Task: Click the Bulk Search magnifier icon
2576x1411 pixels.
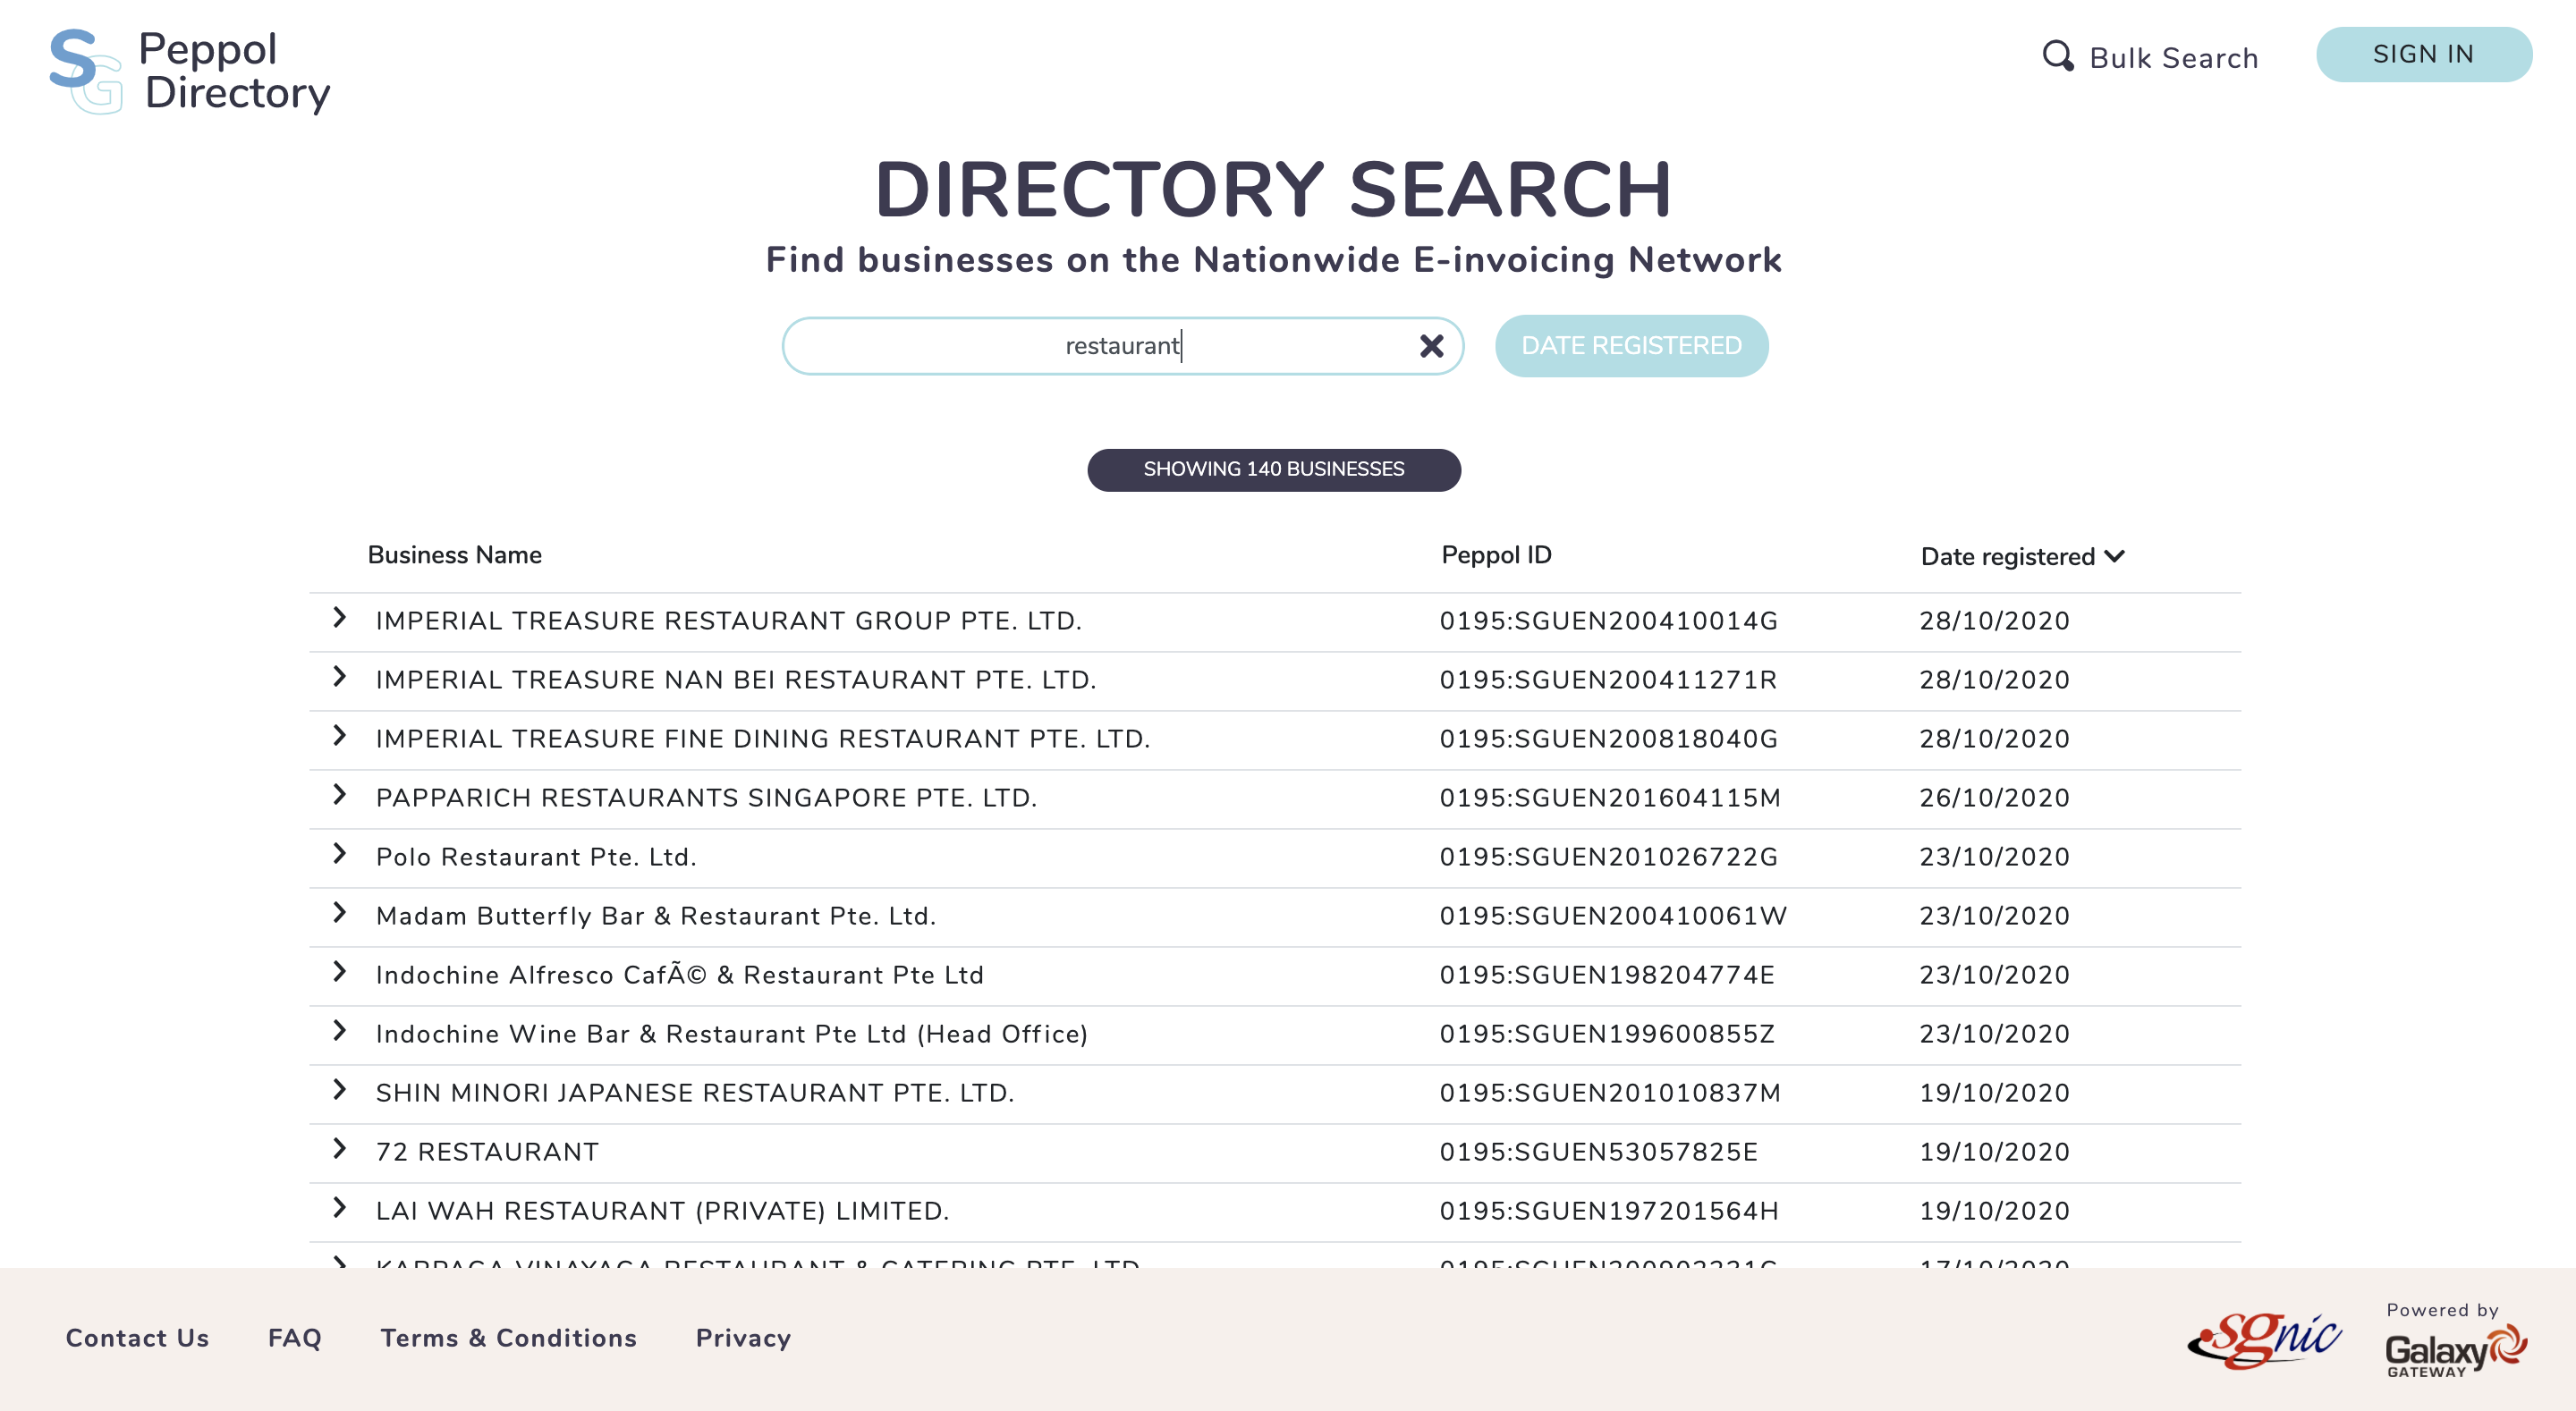Action: point(2057,56)
